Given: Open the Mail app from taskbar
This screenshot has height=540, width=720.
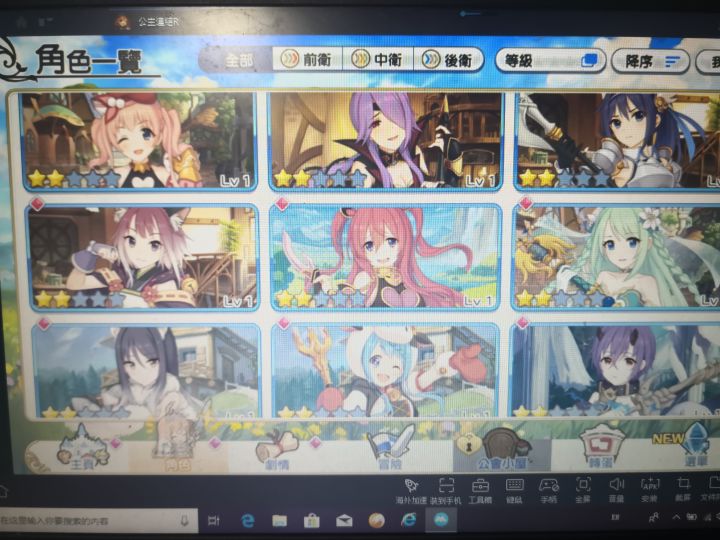Looking at the screenshot, I should 344,520.
